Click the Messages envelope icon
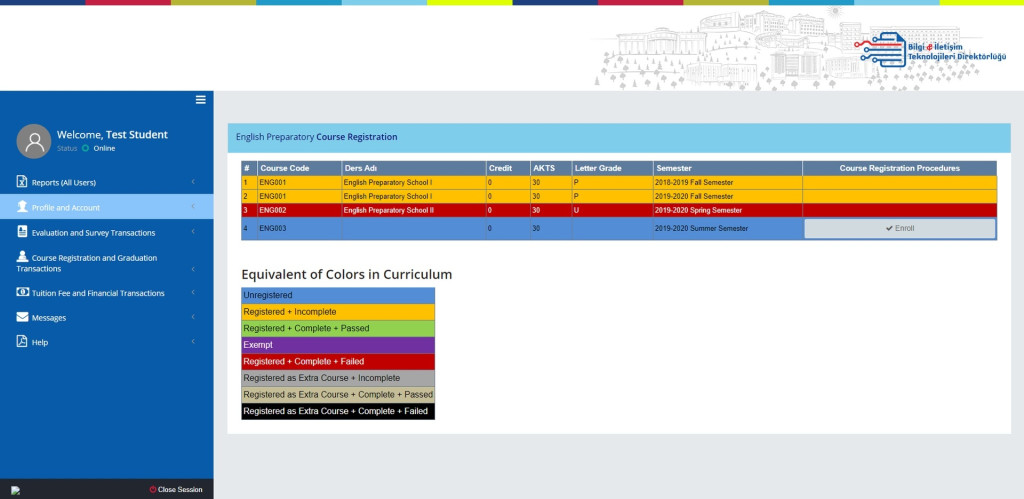1024x499 pixels. coord(22,317)
